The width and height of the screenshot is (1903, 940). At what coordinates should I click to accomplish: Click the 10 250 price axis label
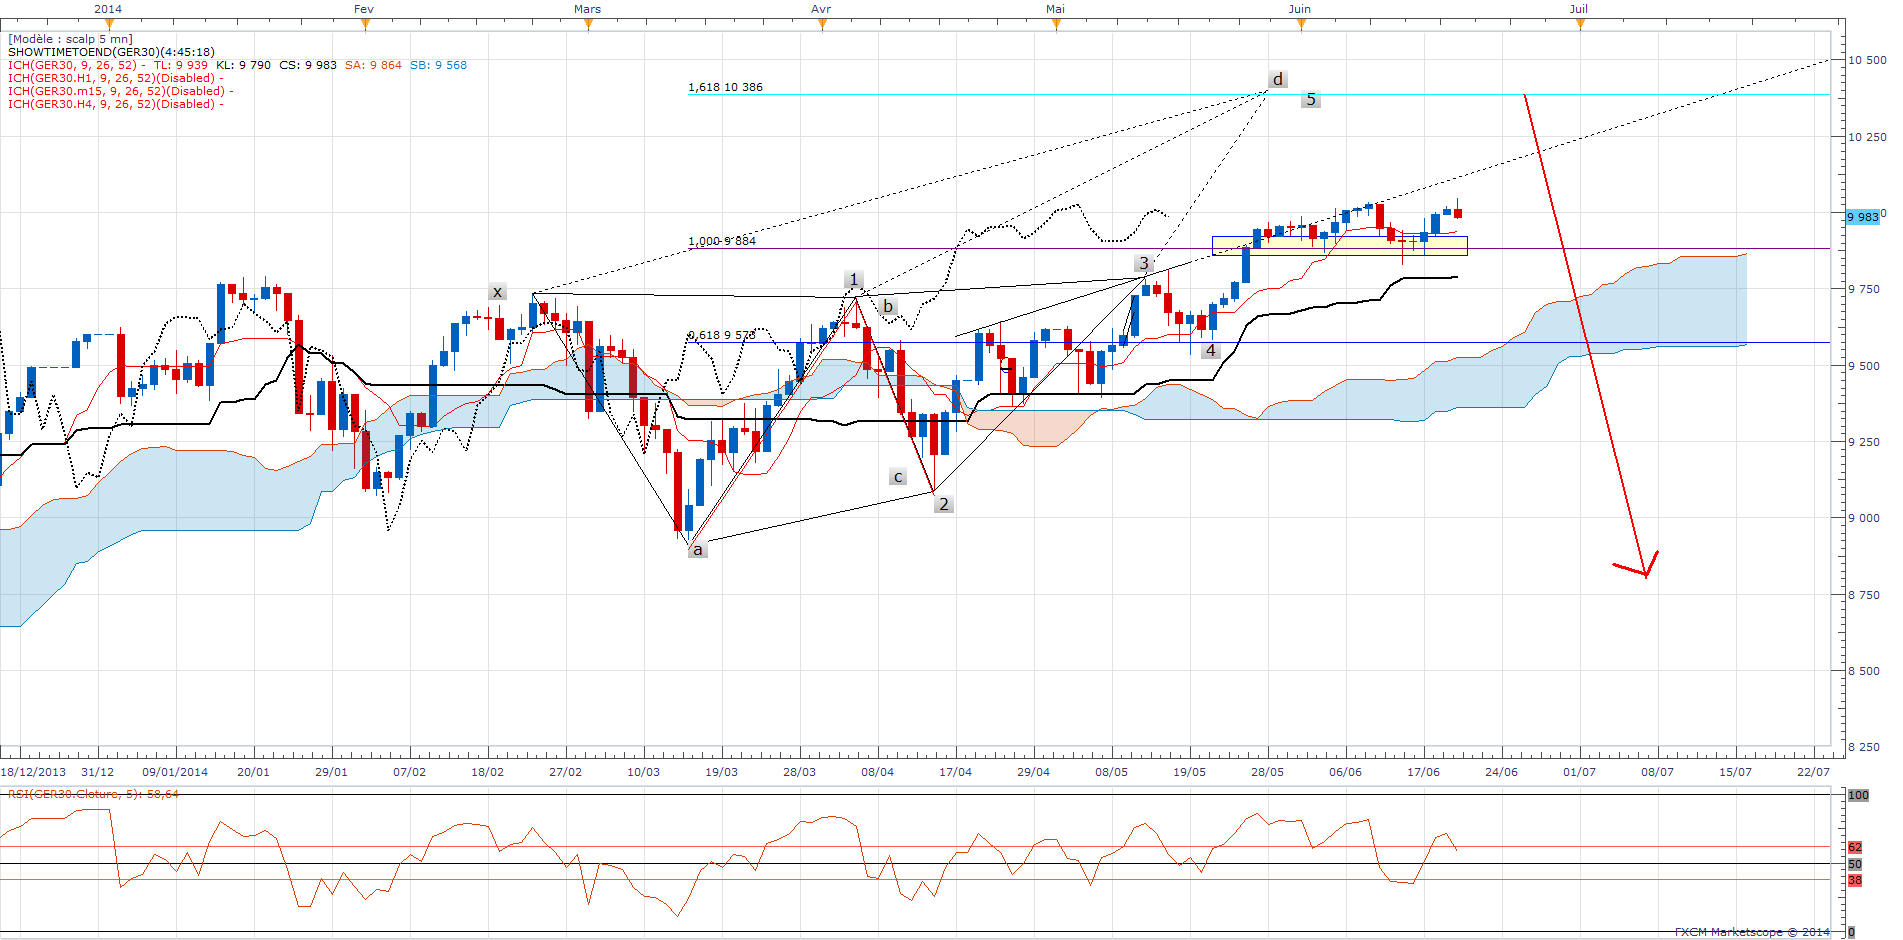point(1867,137)
